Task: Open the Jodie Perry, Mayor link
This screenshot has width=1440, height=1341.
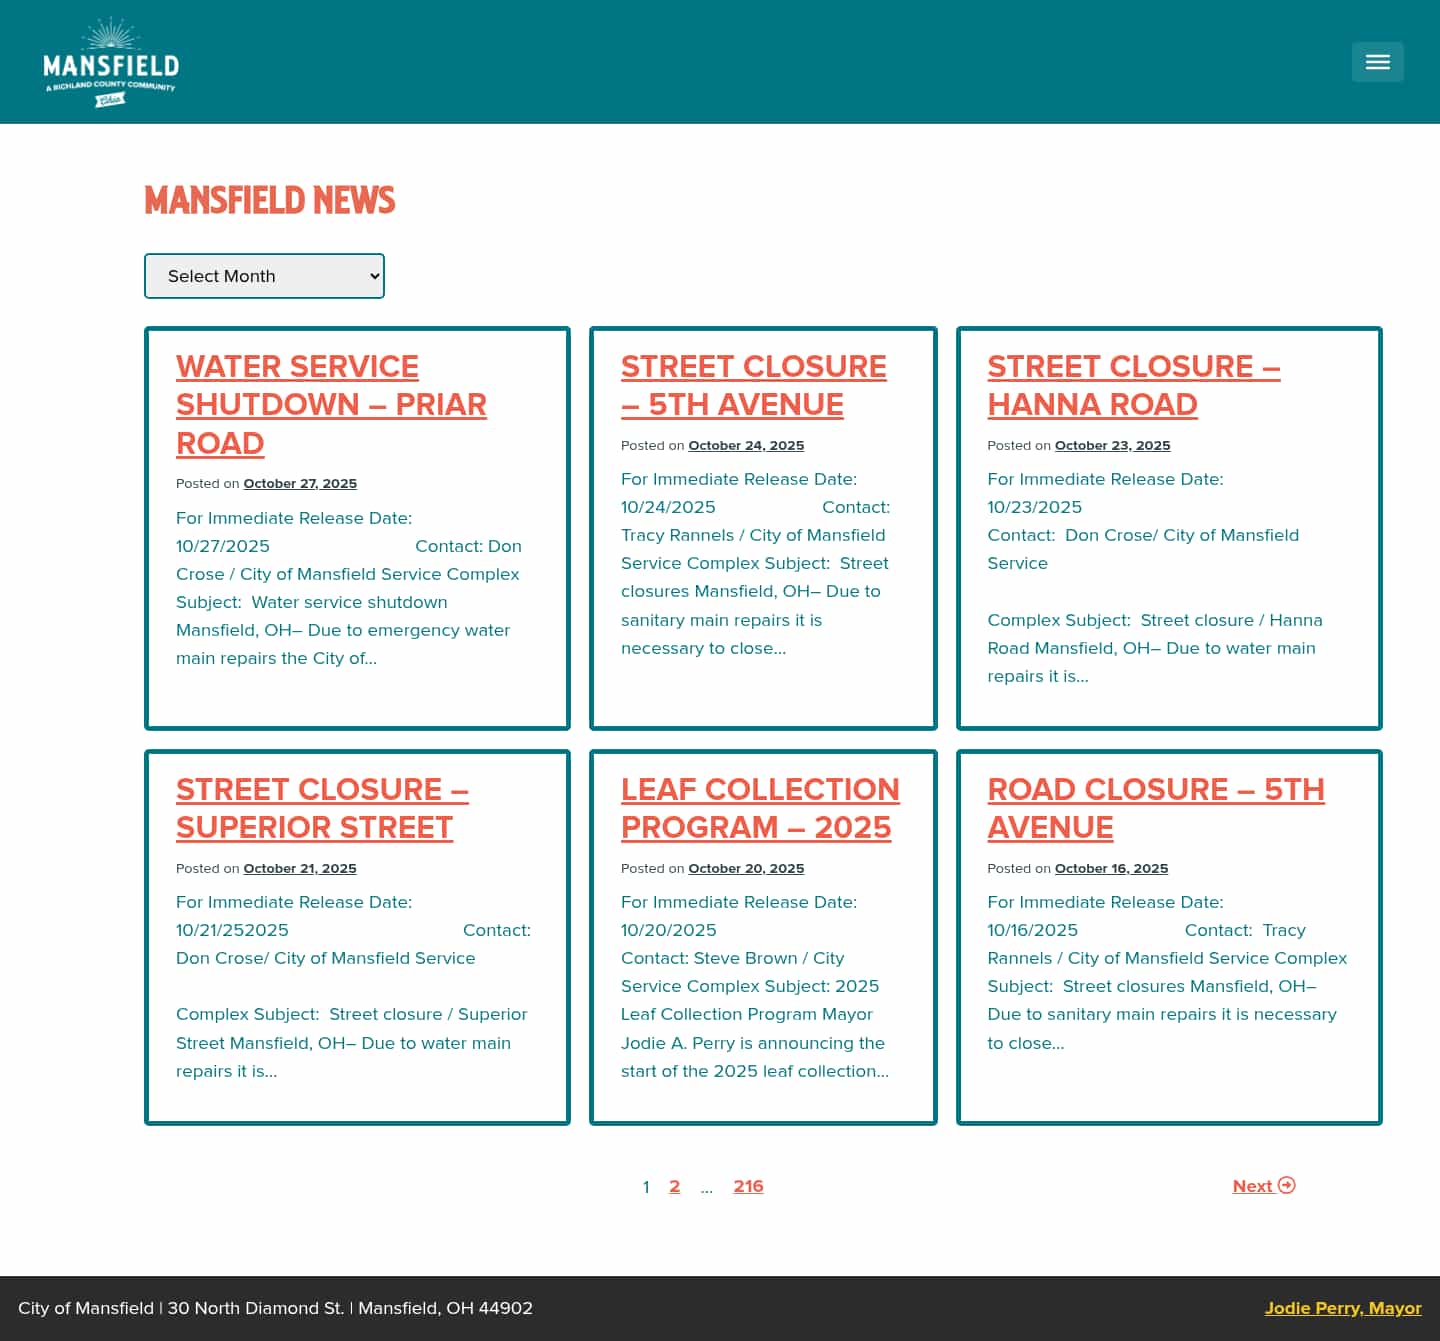Action: pyautogui.click(x=1343, y=1308)
